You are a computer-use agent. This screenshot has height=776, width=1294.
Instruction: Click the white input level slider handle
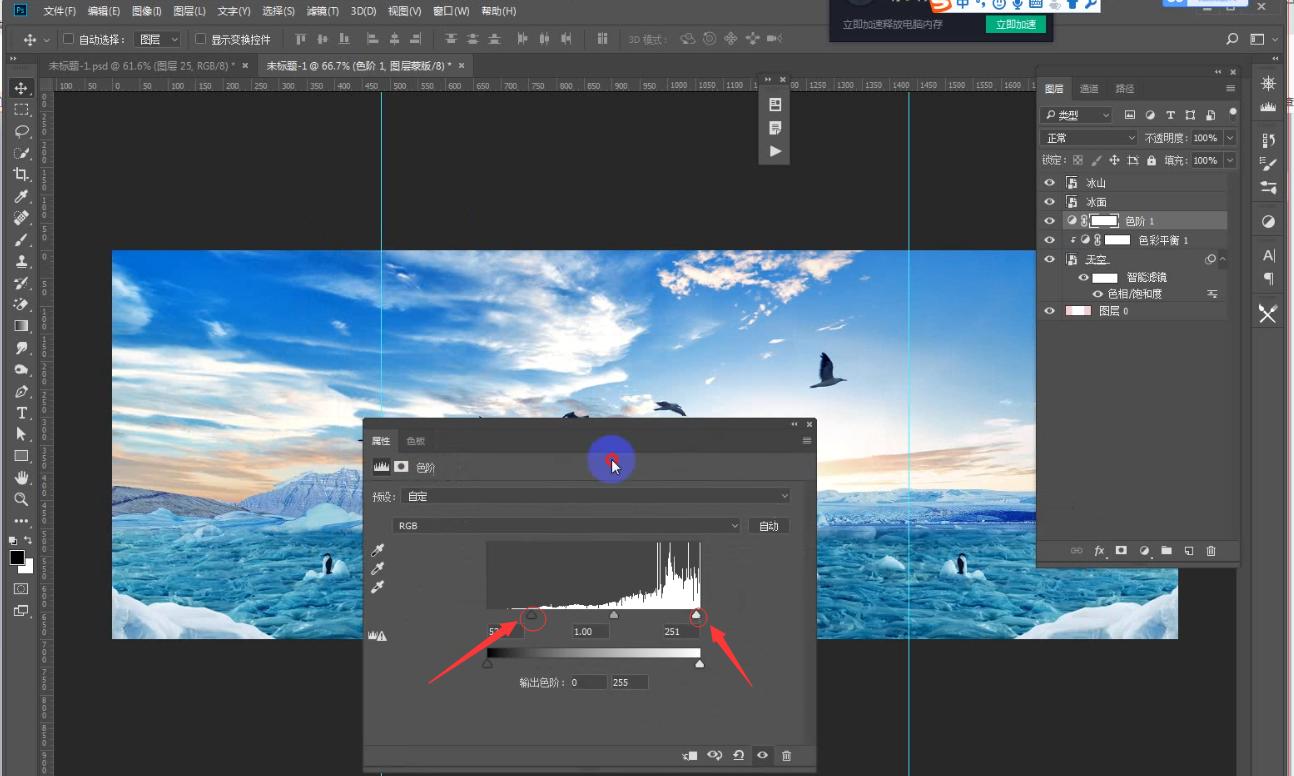696,616
